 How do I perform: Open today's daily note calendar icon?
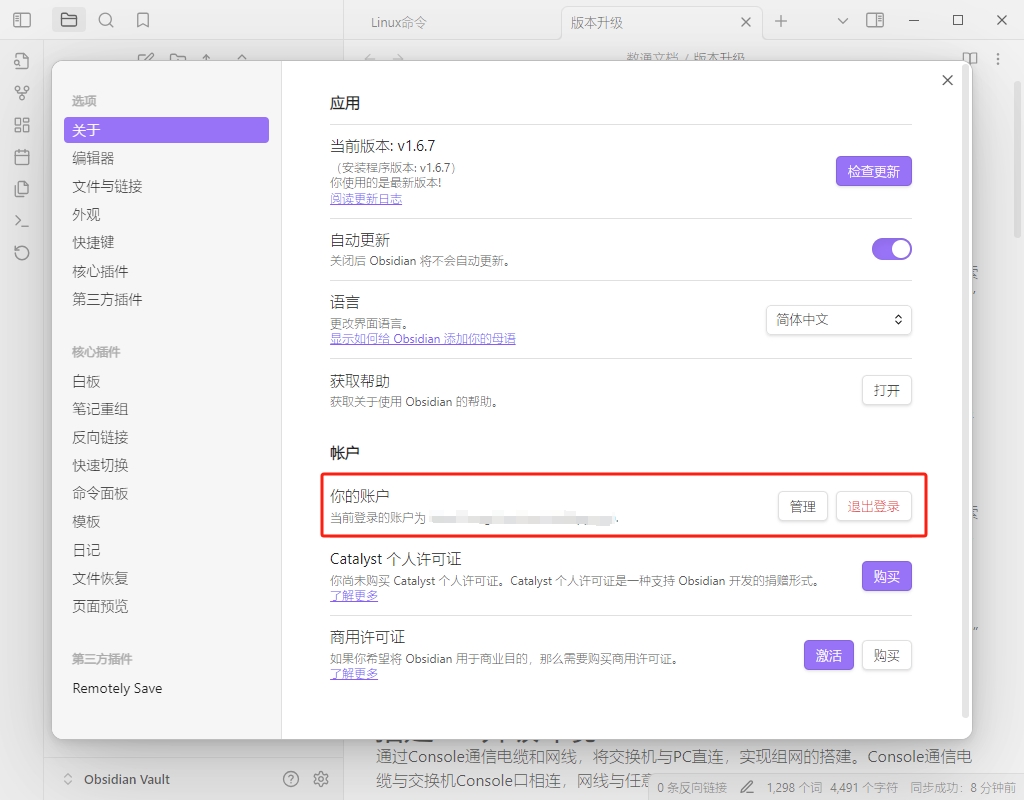pyautogui.click(x=21, y=157)
